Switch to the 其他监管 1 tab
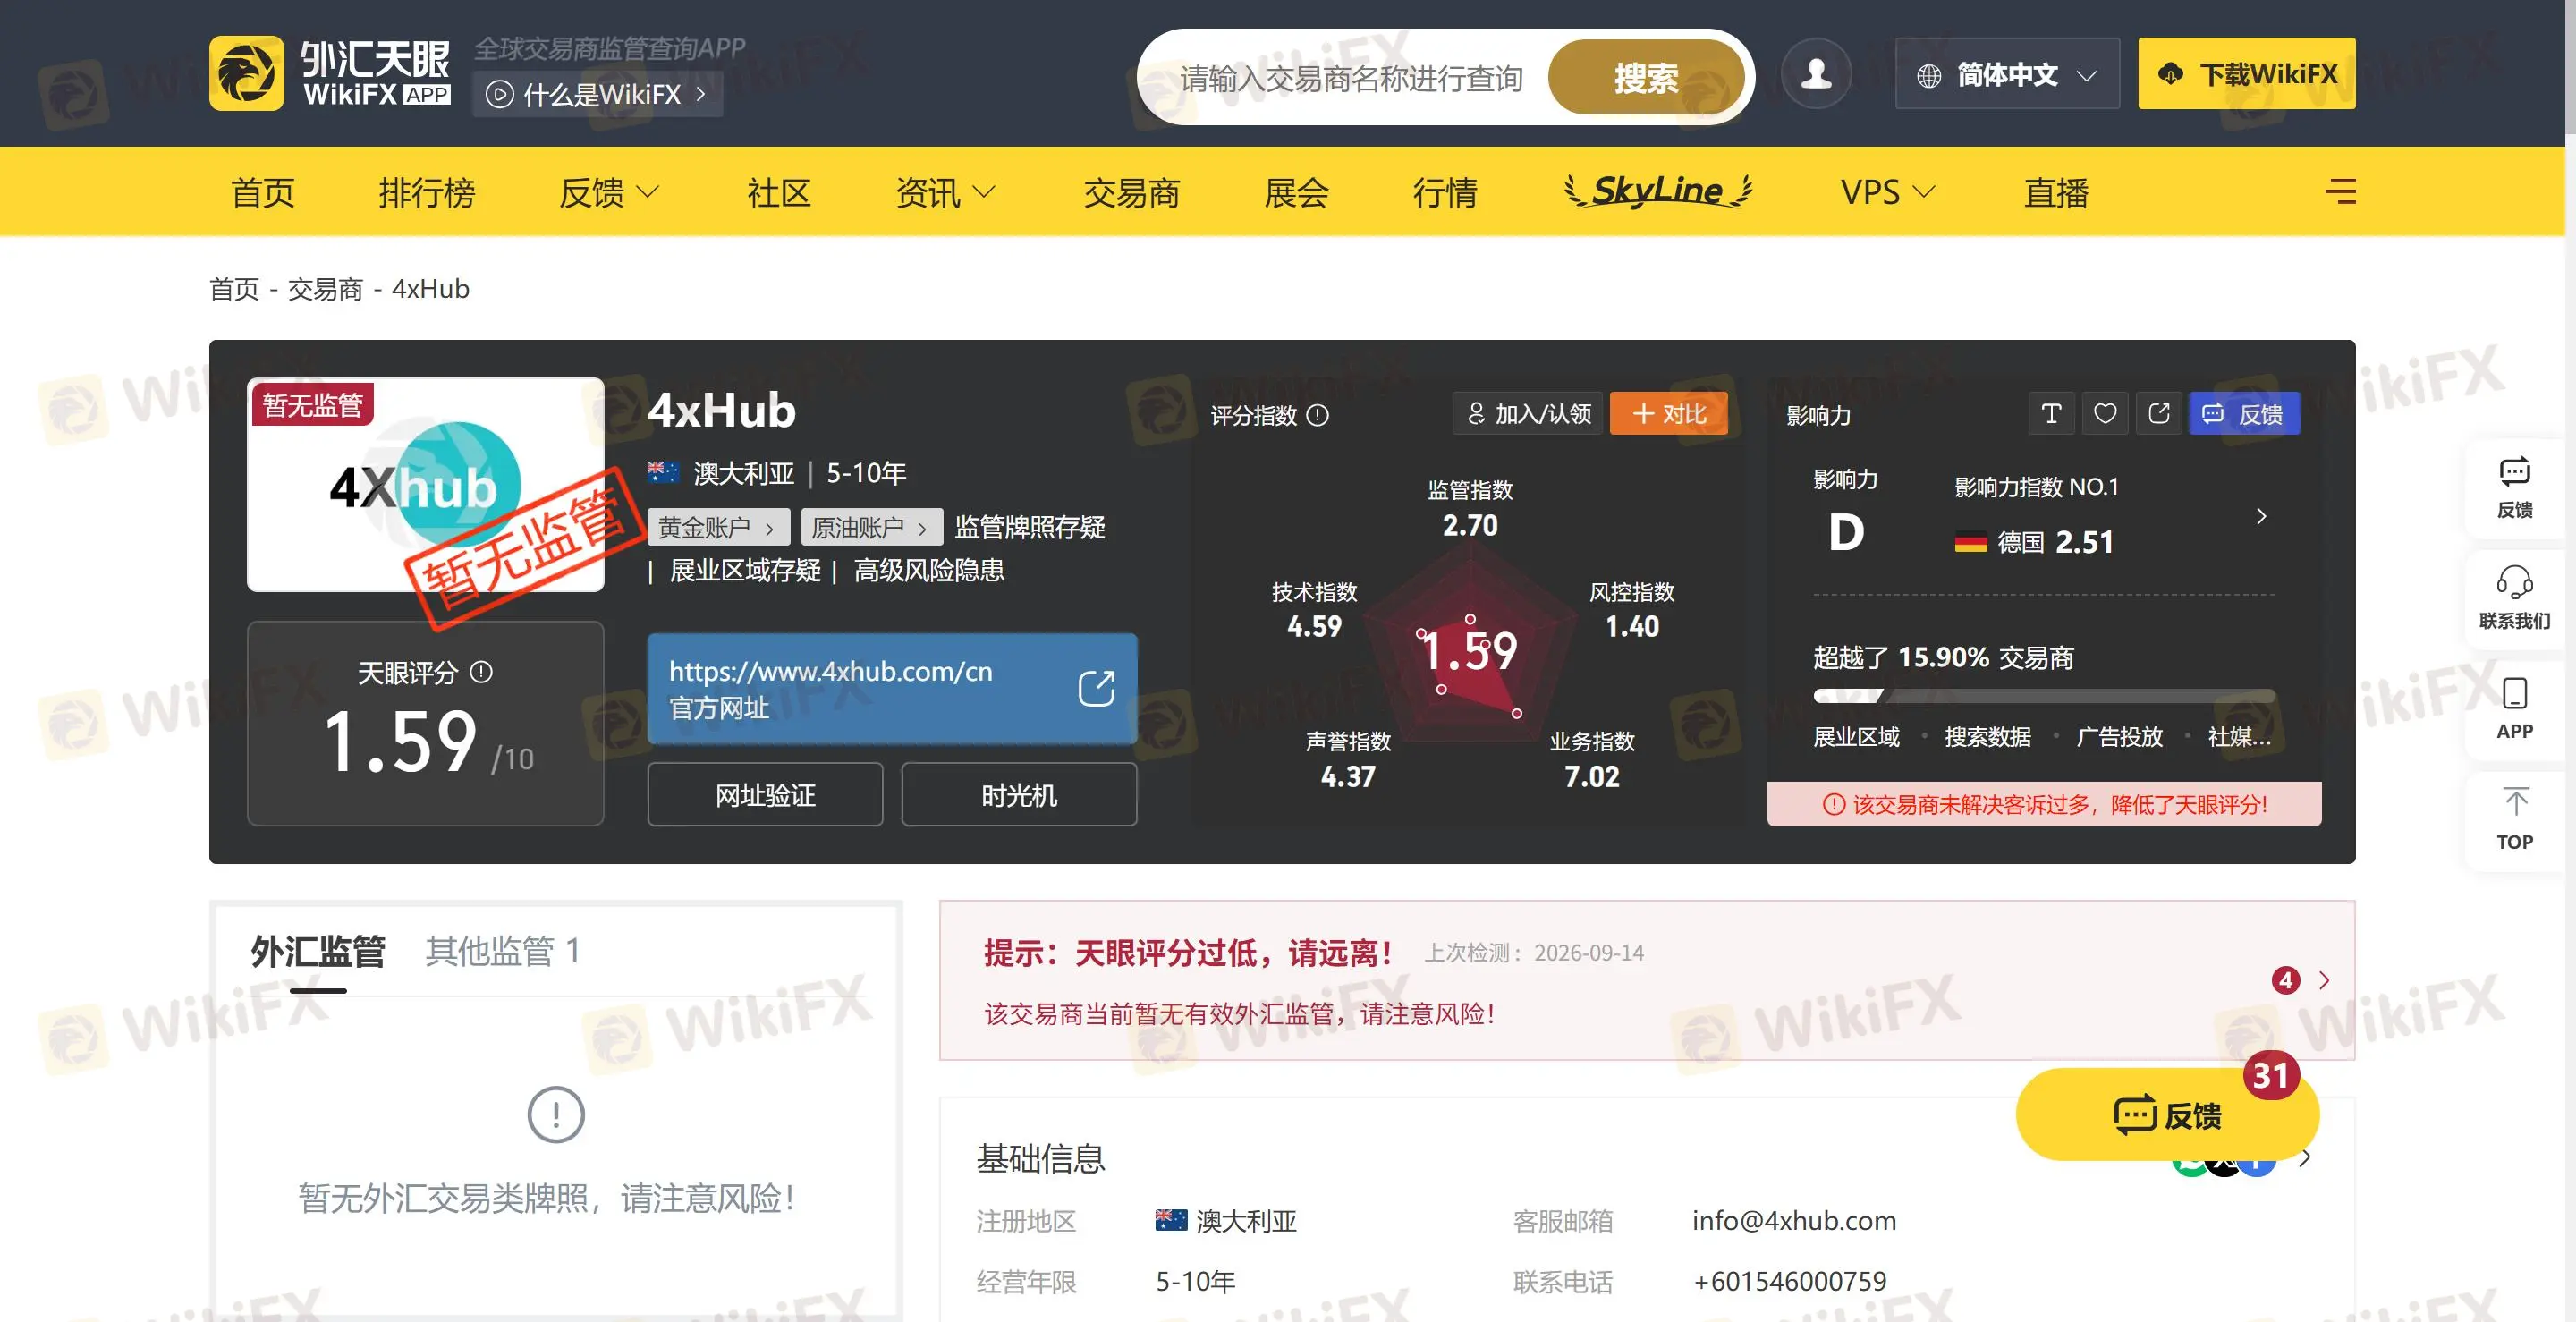Screen dimensions: 2576x1322 (502, 951)
